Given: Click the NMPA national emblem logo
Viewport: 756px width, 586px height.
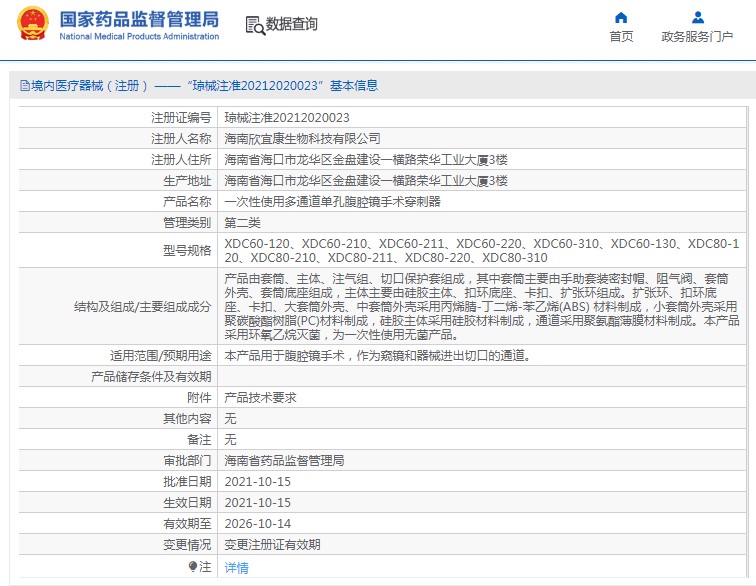Looking at the screenshot, I should (33, 24).
